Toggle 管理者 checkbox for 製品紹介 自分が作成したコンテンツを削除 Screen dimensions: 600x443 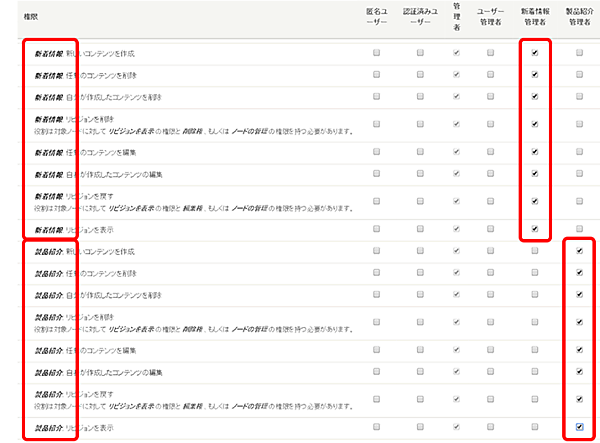click(x=456, y=297)
